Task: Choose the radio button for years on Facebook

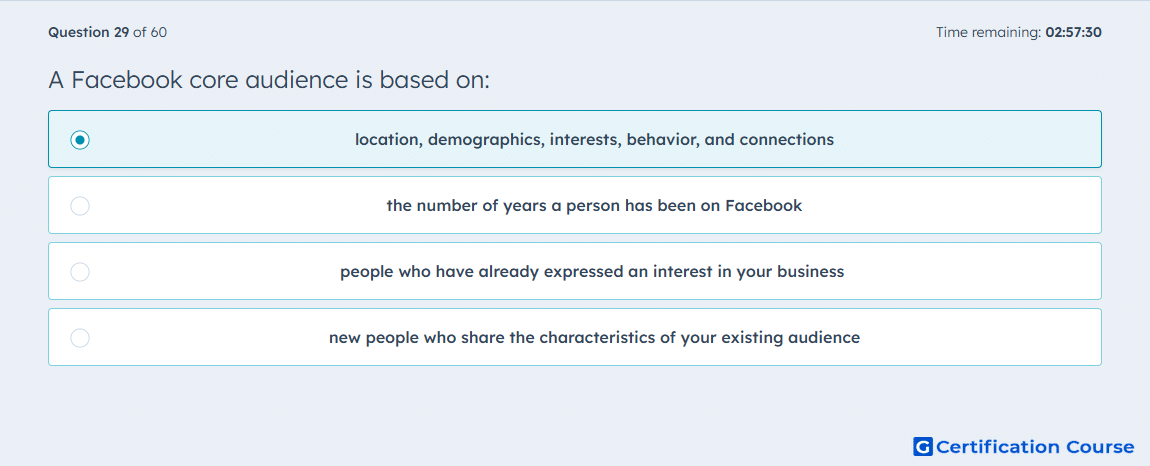Action: (x=80, y=205)
